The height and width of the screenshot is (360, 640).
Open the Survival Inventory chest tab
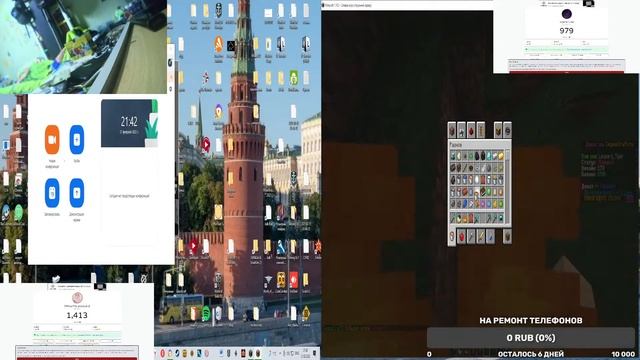[x=507, y=236]
